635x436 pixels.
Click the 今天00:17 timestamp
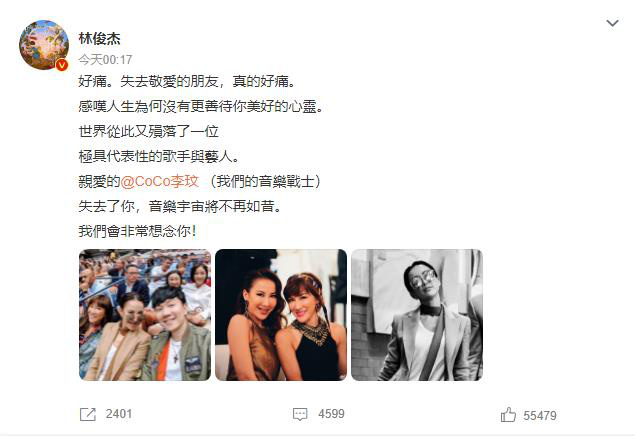tap(105, 60)
